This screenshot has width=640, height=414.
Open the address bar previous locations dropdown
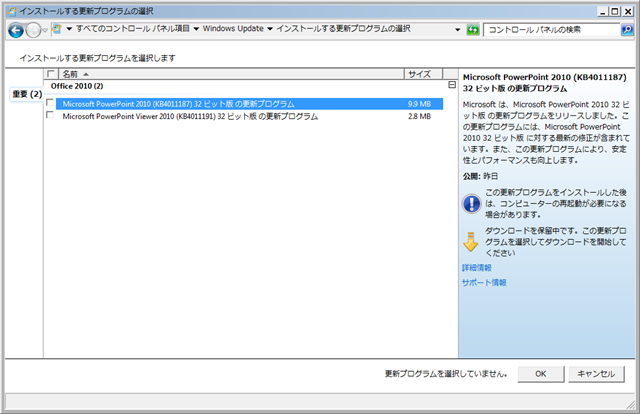click(458, 29)
